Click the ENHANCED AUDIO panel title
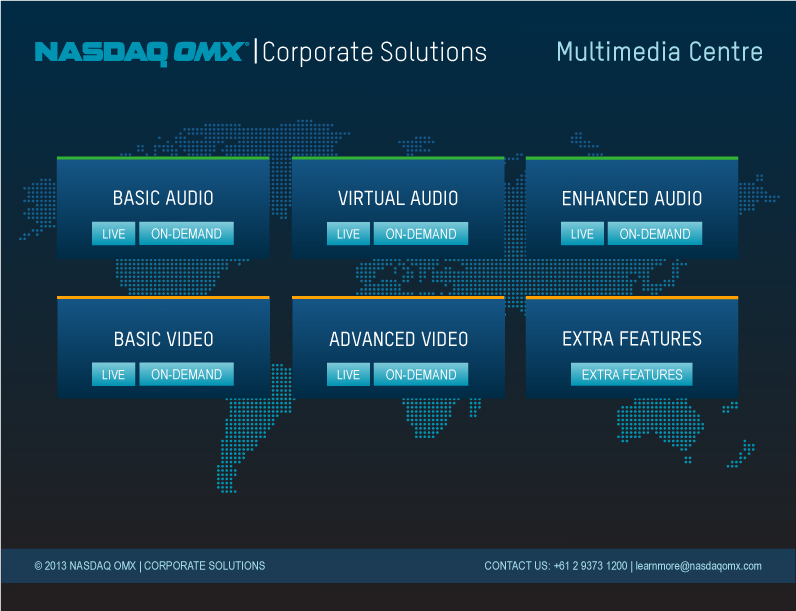The height and width of the screenshot is (611, 796). pyautogui.click(x=632, y=198)
